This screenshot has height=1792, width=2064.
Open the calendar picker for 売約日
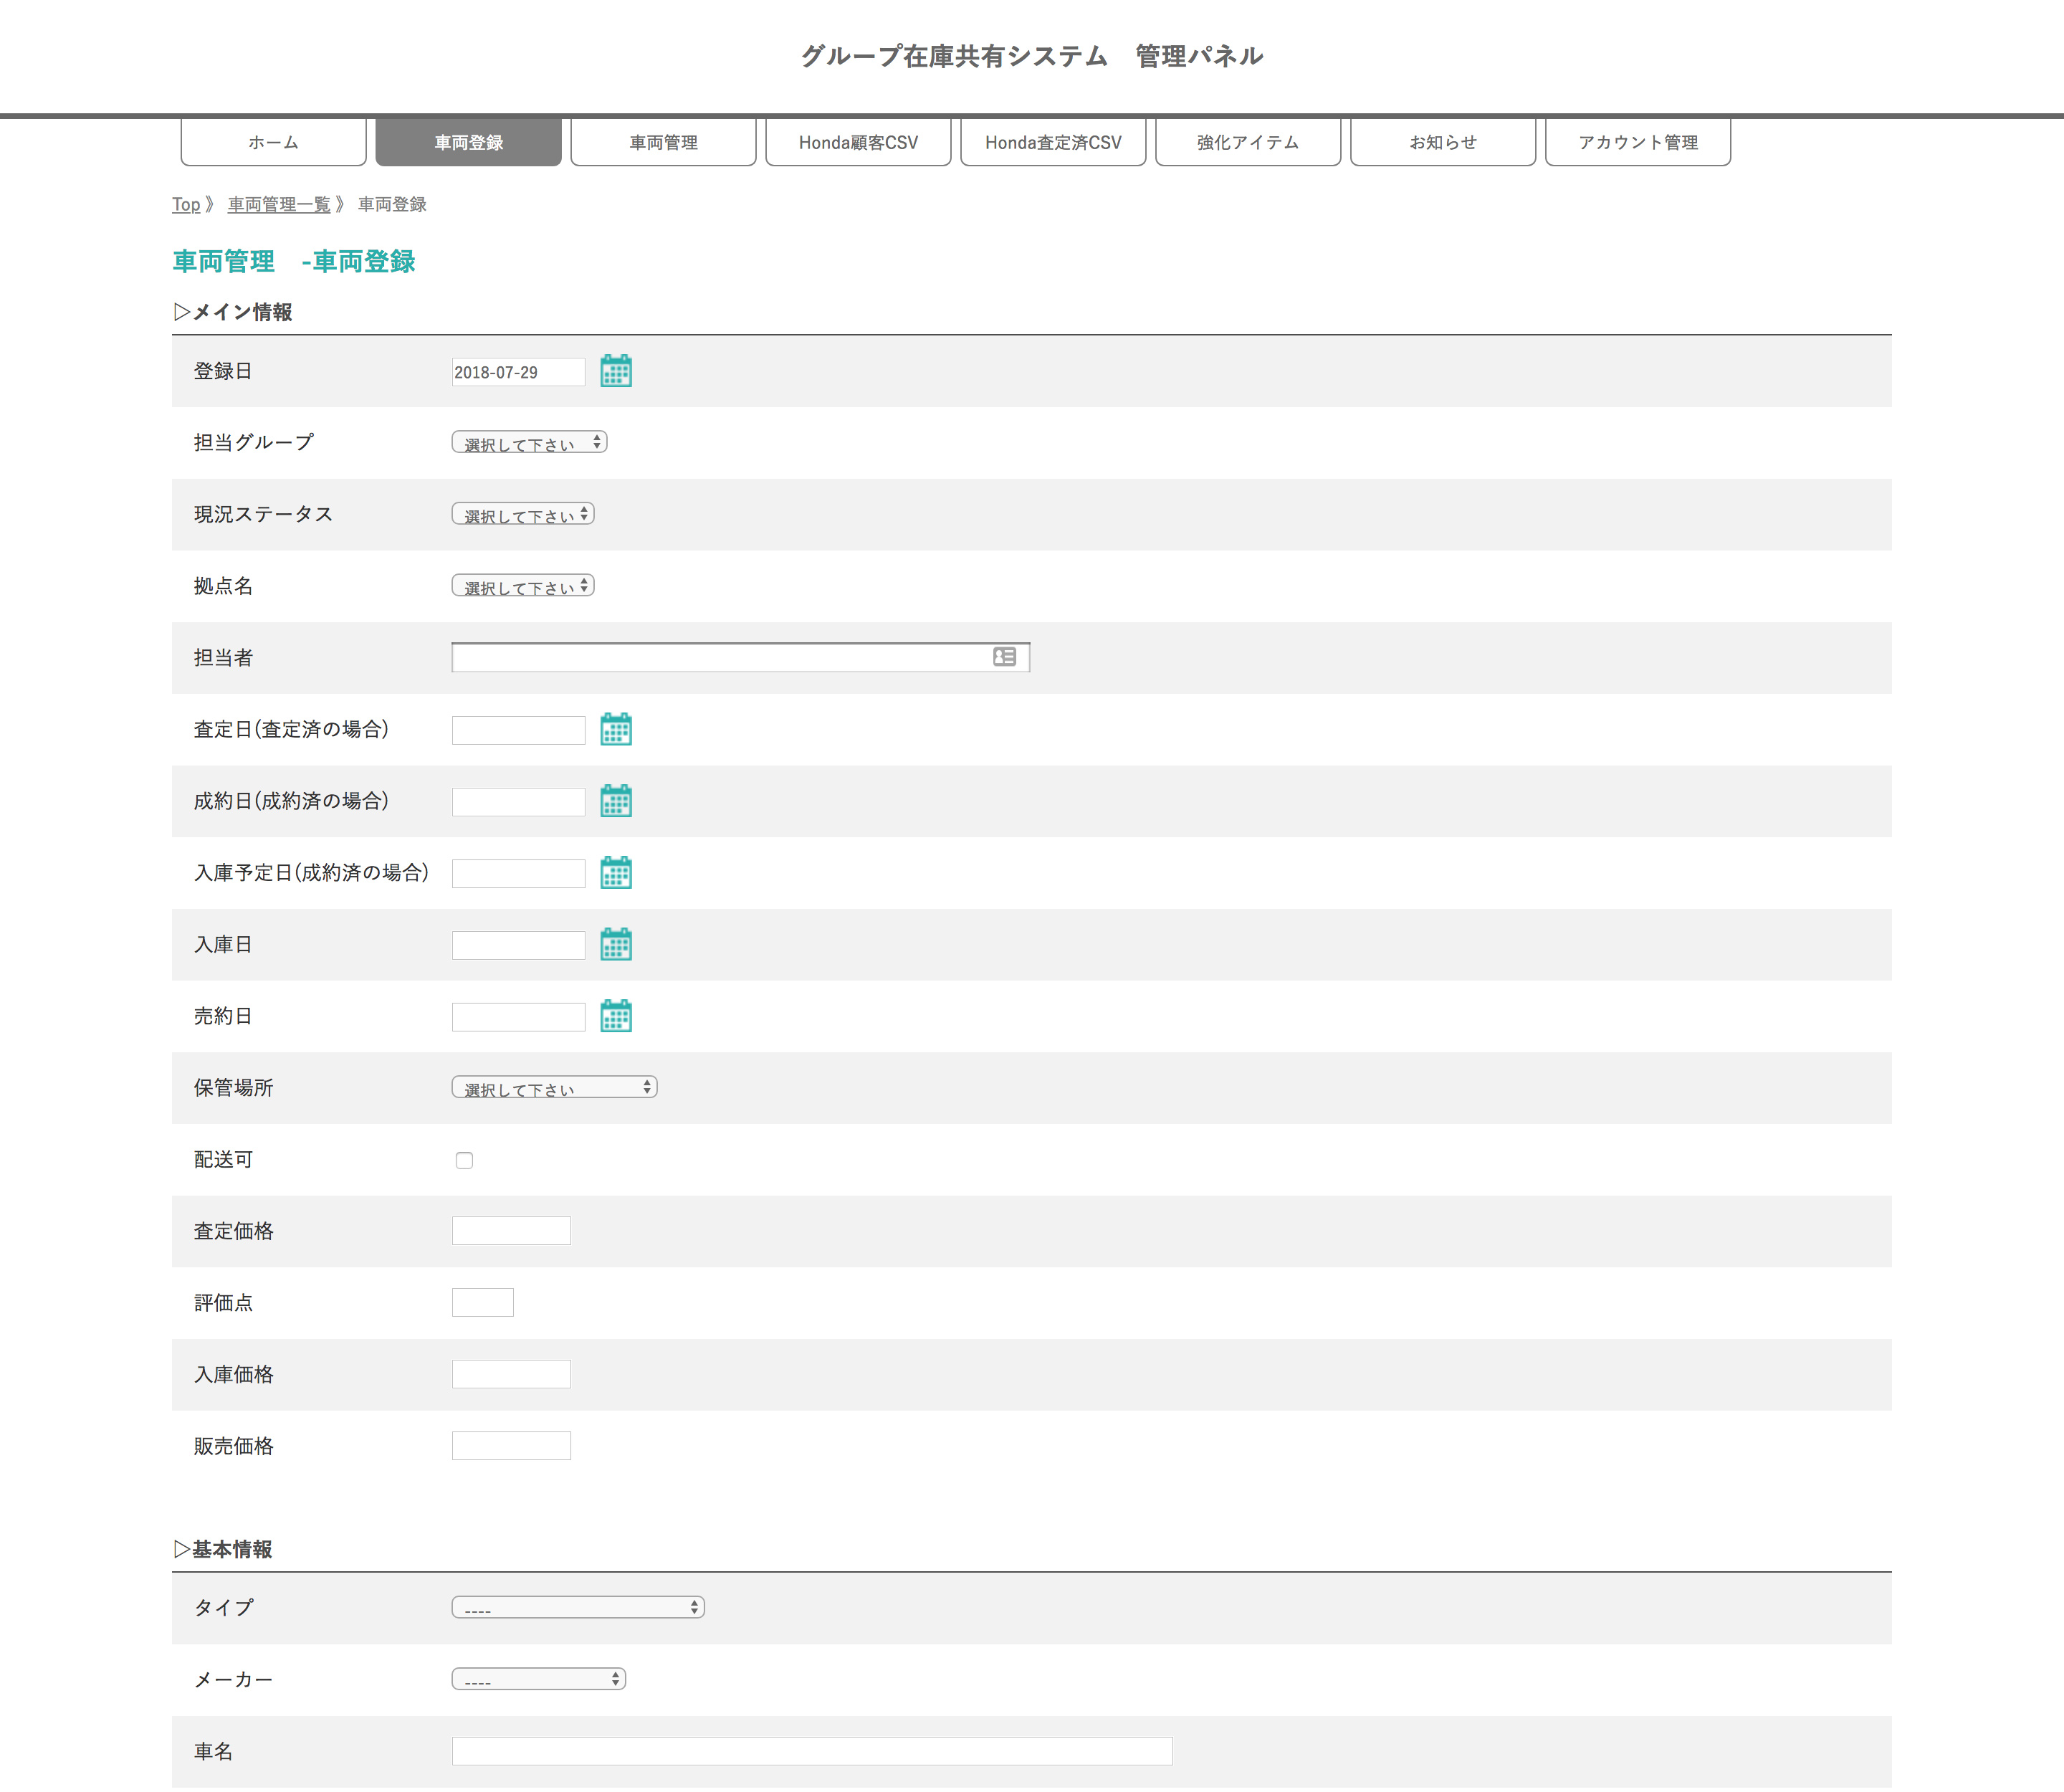coord(617,1016)
